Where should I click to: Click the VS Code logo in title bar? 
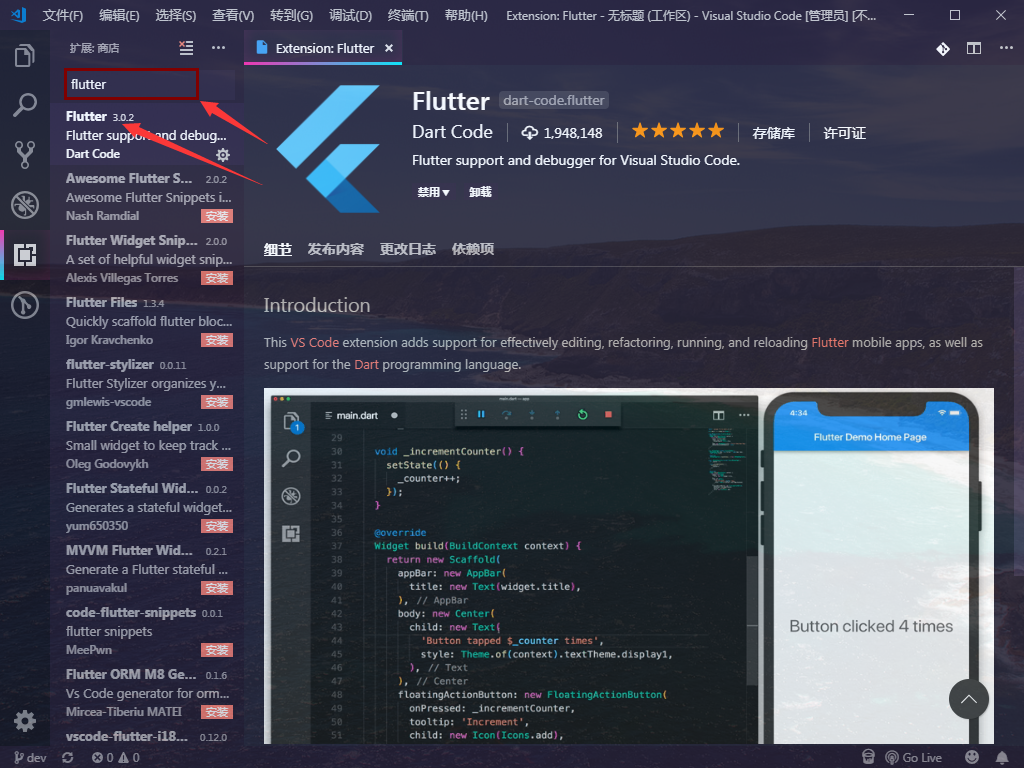point(18,14)
